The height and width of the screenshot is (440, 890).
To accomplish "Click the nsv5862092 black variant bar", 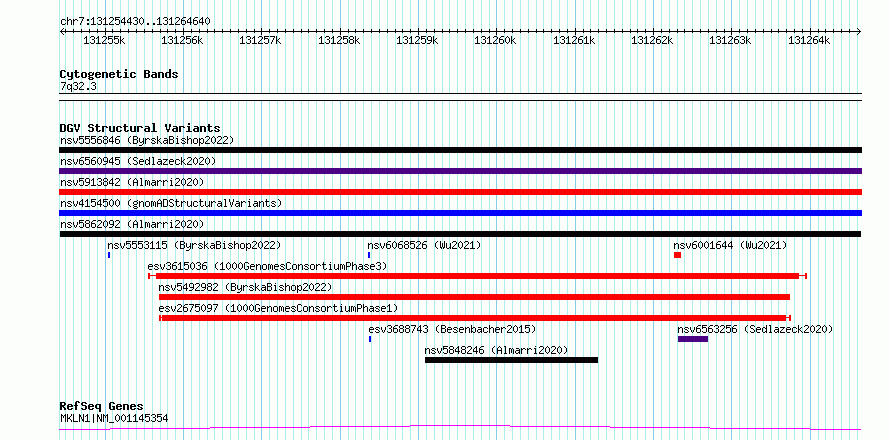I will tap(460, 234).
